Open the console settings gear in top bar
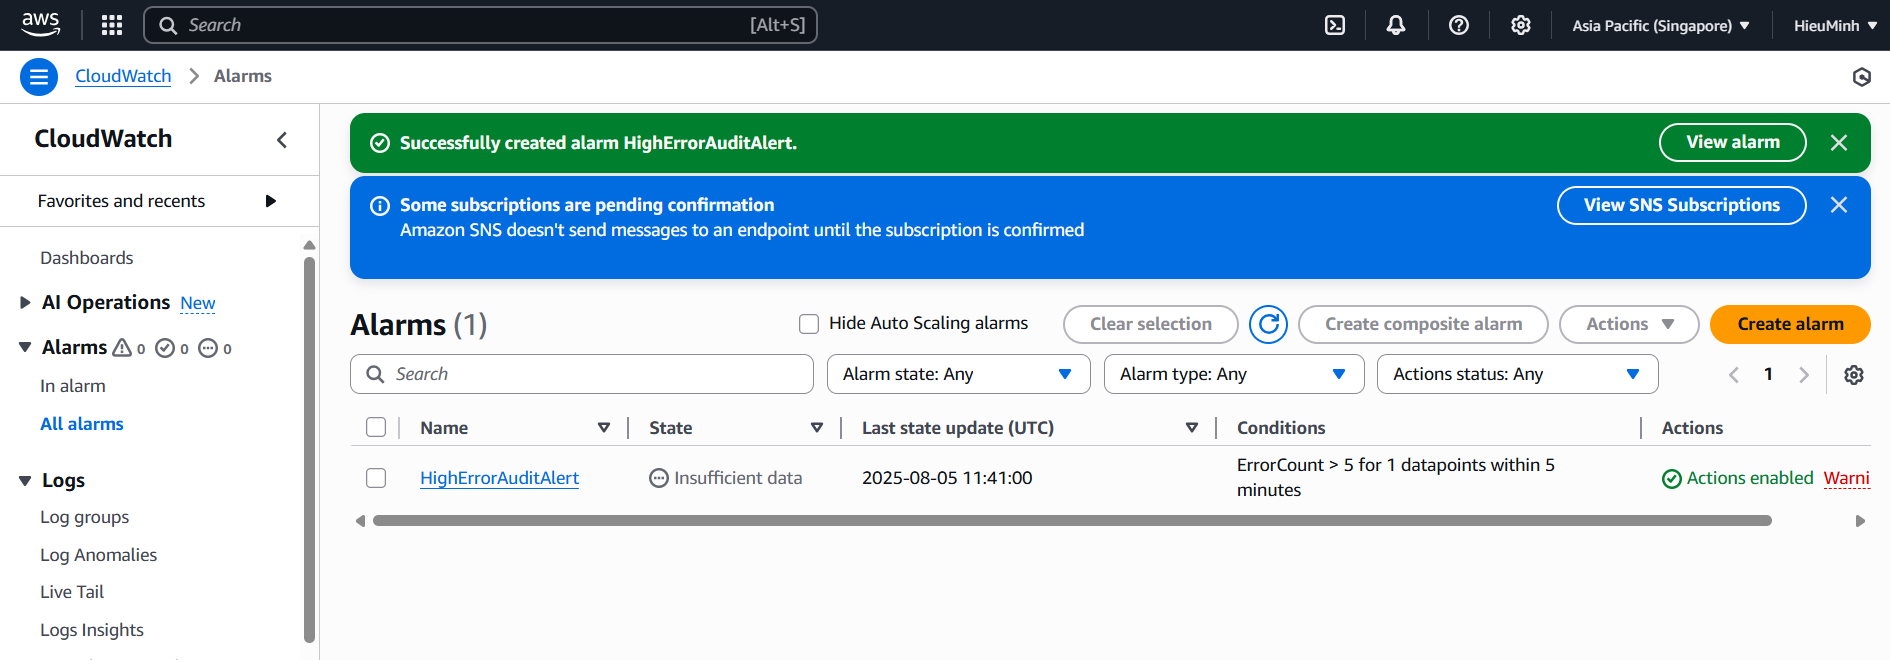The height and width of the screenshot is (660, 1890). (x=1521, y=25)
